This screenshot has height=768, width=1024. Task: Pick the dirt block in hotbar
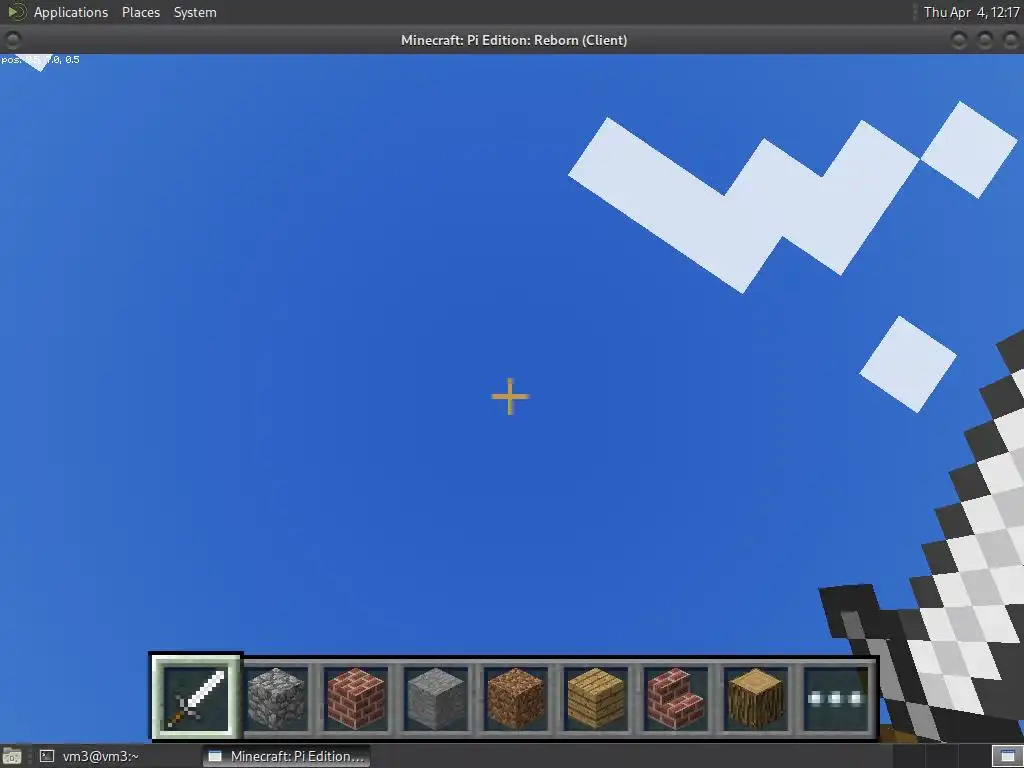(x=516, y=698)
